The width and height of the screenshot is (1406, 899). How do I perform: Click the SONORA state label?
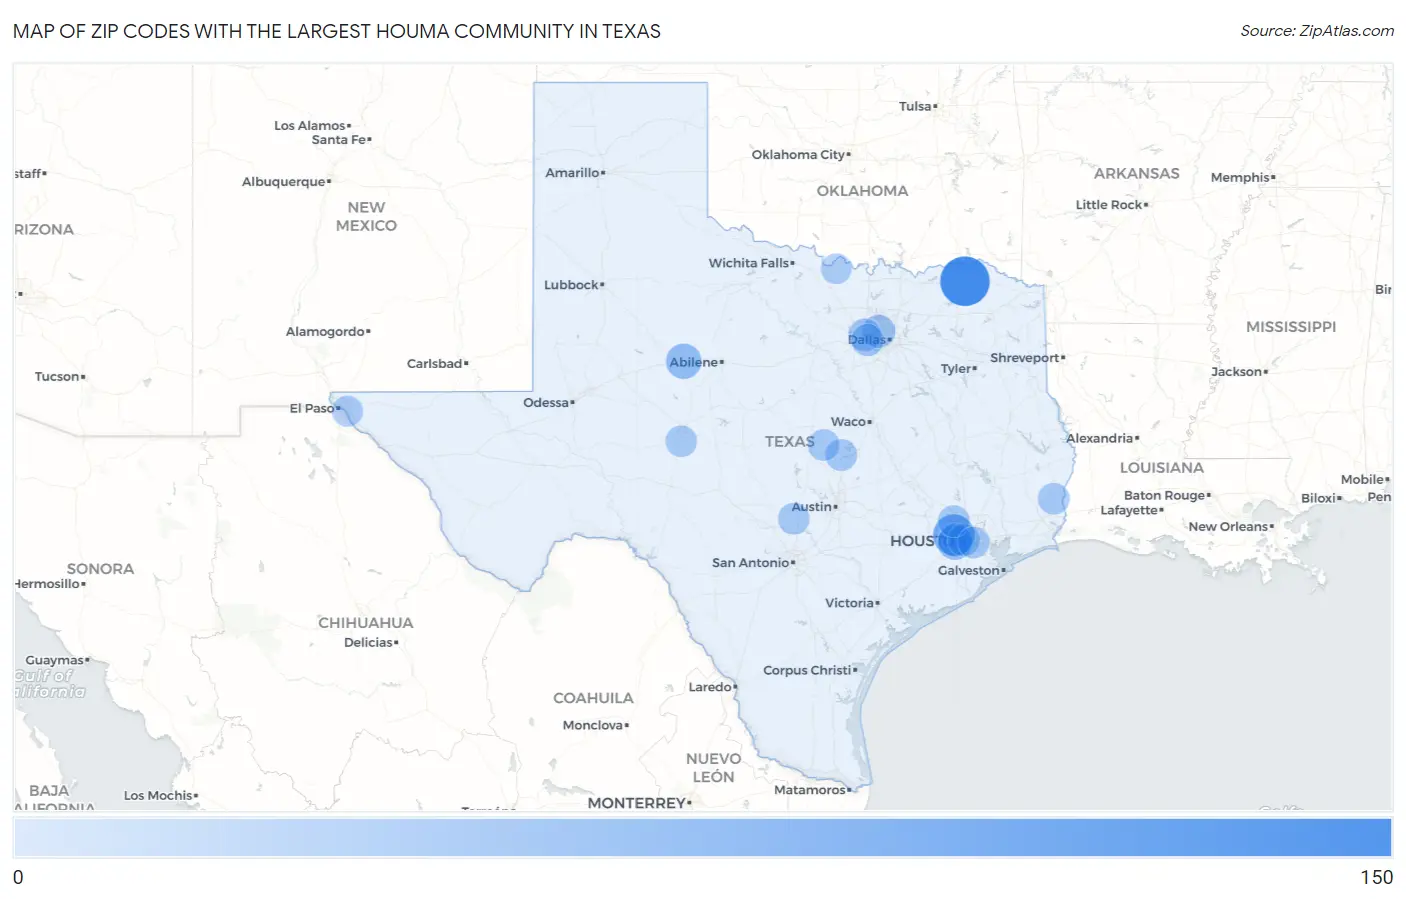point(100,569)
